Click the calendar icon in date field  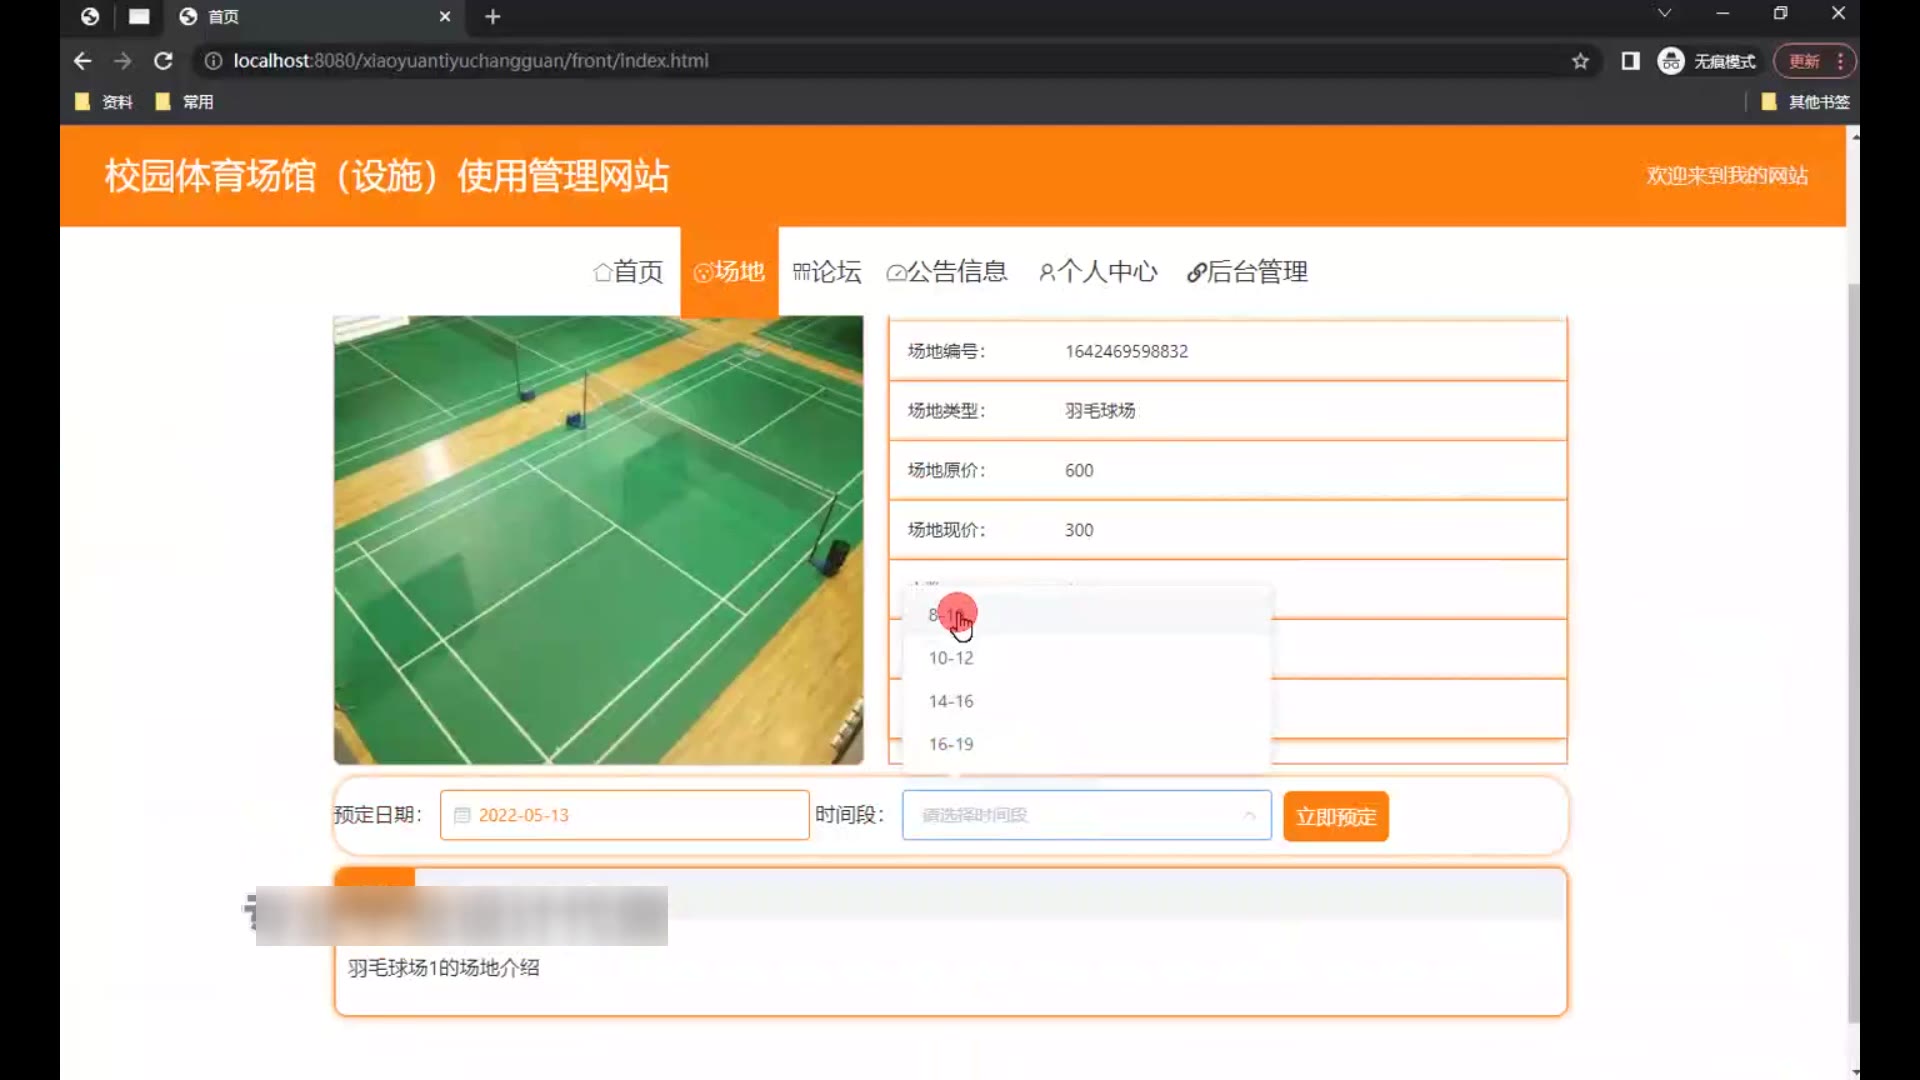tap(462, 815)
